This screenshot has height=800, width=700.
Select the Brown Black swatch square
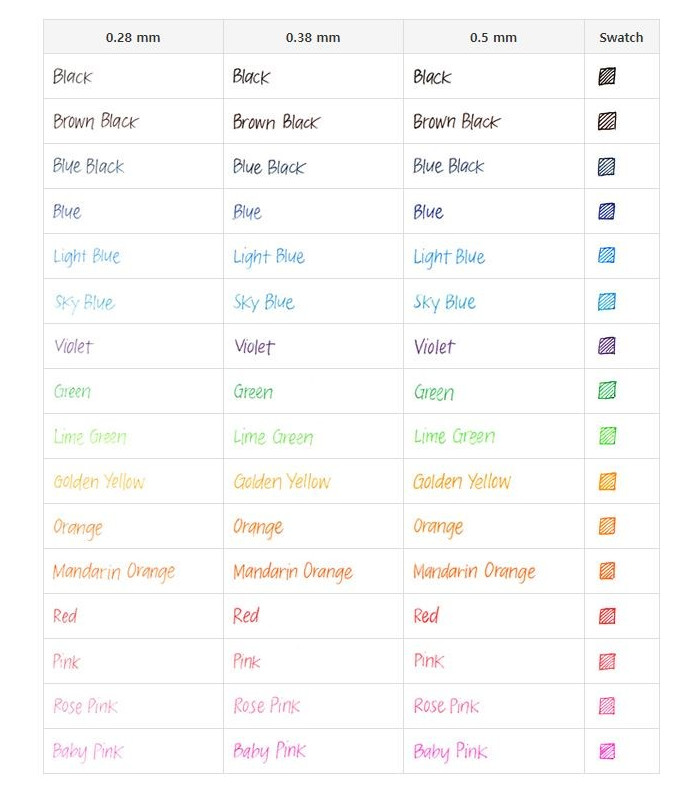pyautogui.click(x=607, y=121)
